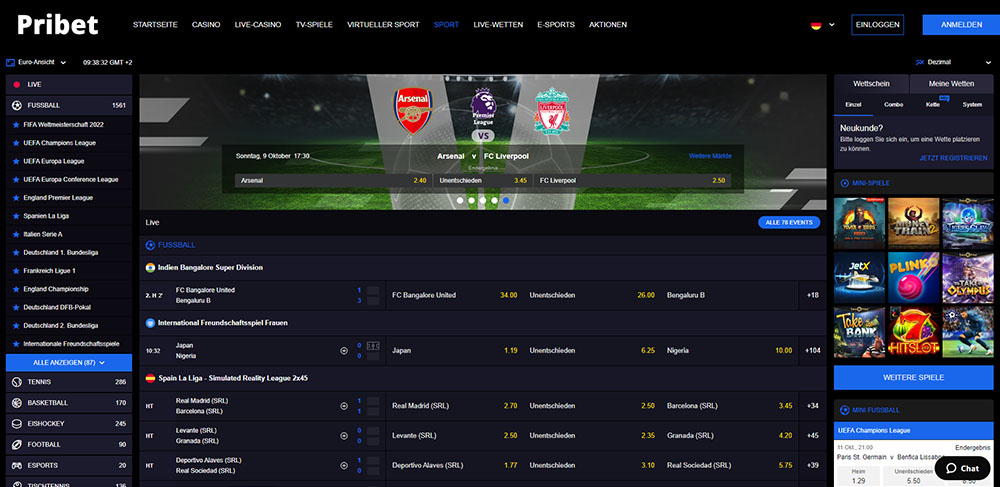Open the Money Train 2 game thumbnail

pos(913,223)
